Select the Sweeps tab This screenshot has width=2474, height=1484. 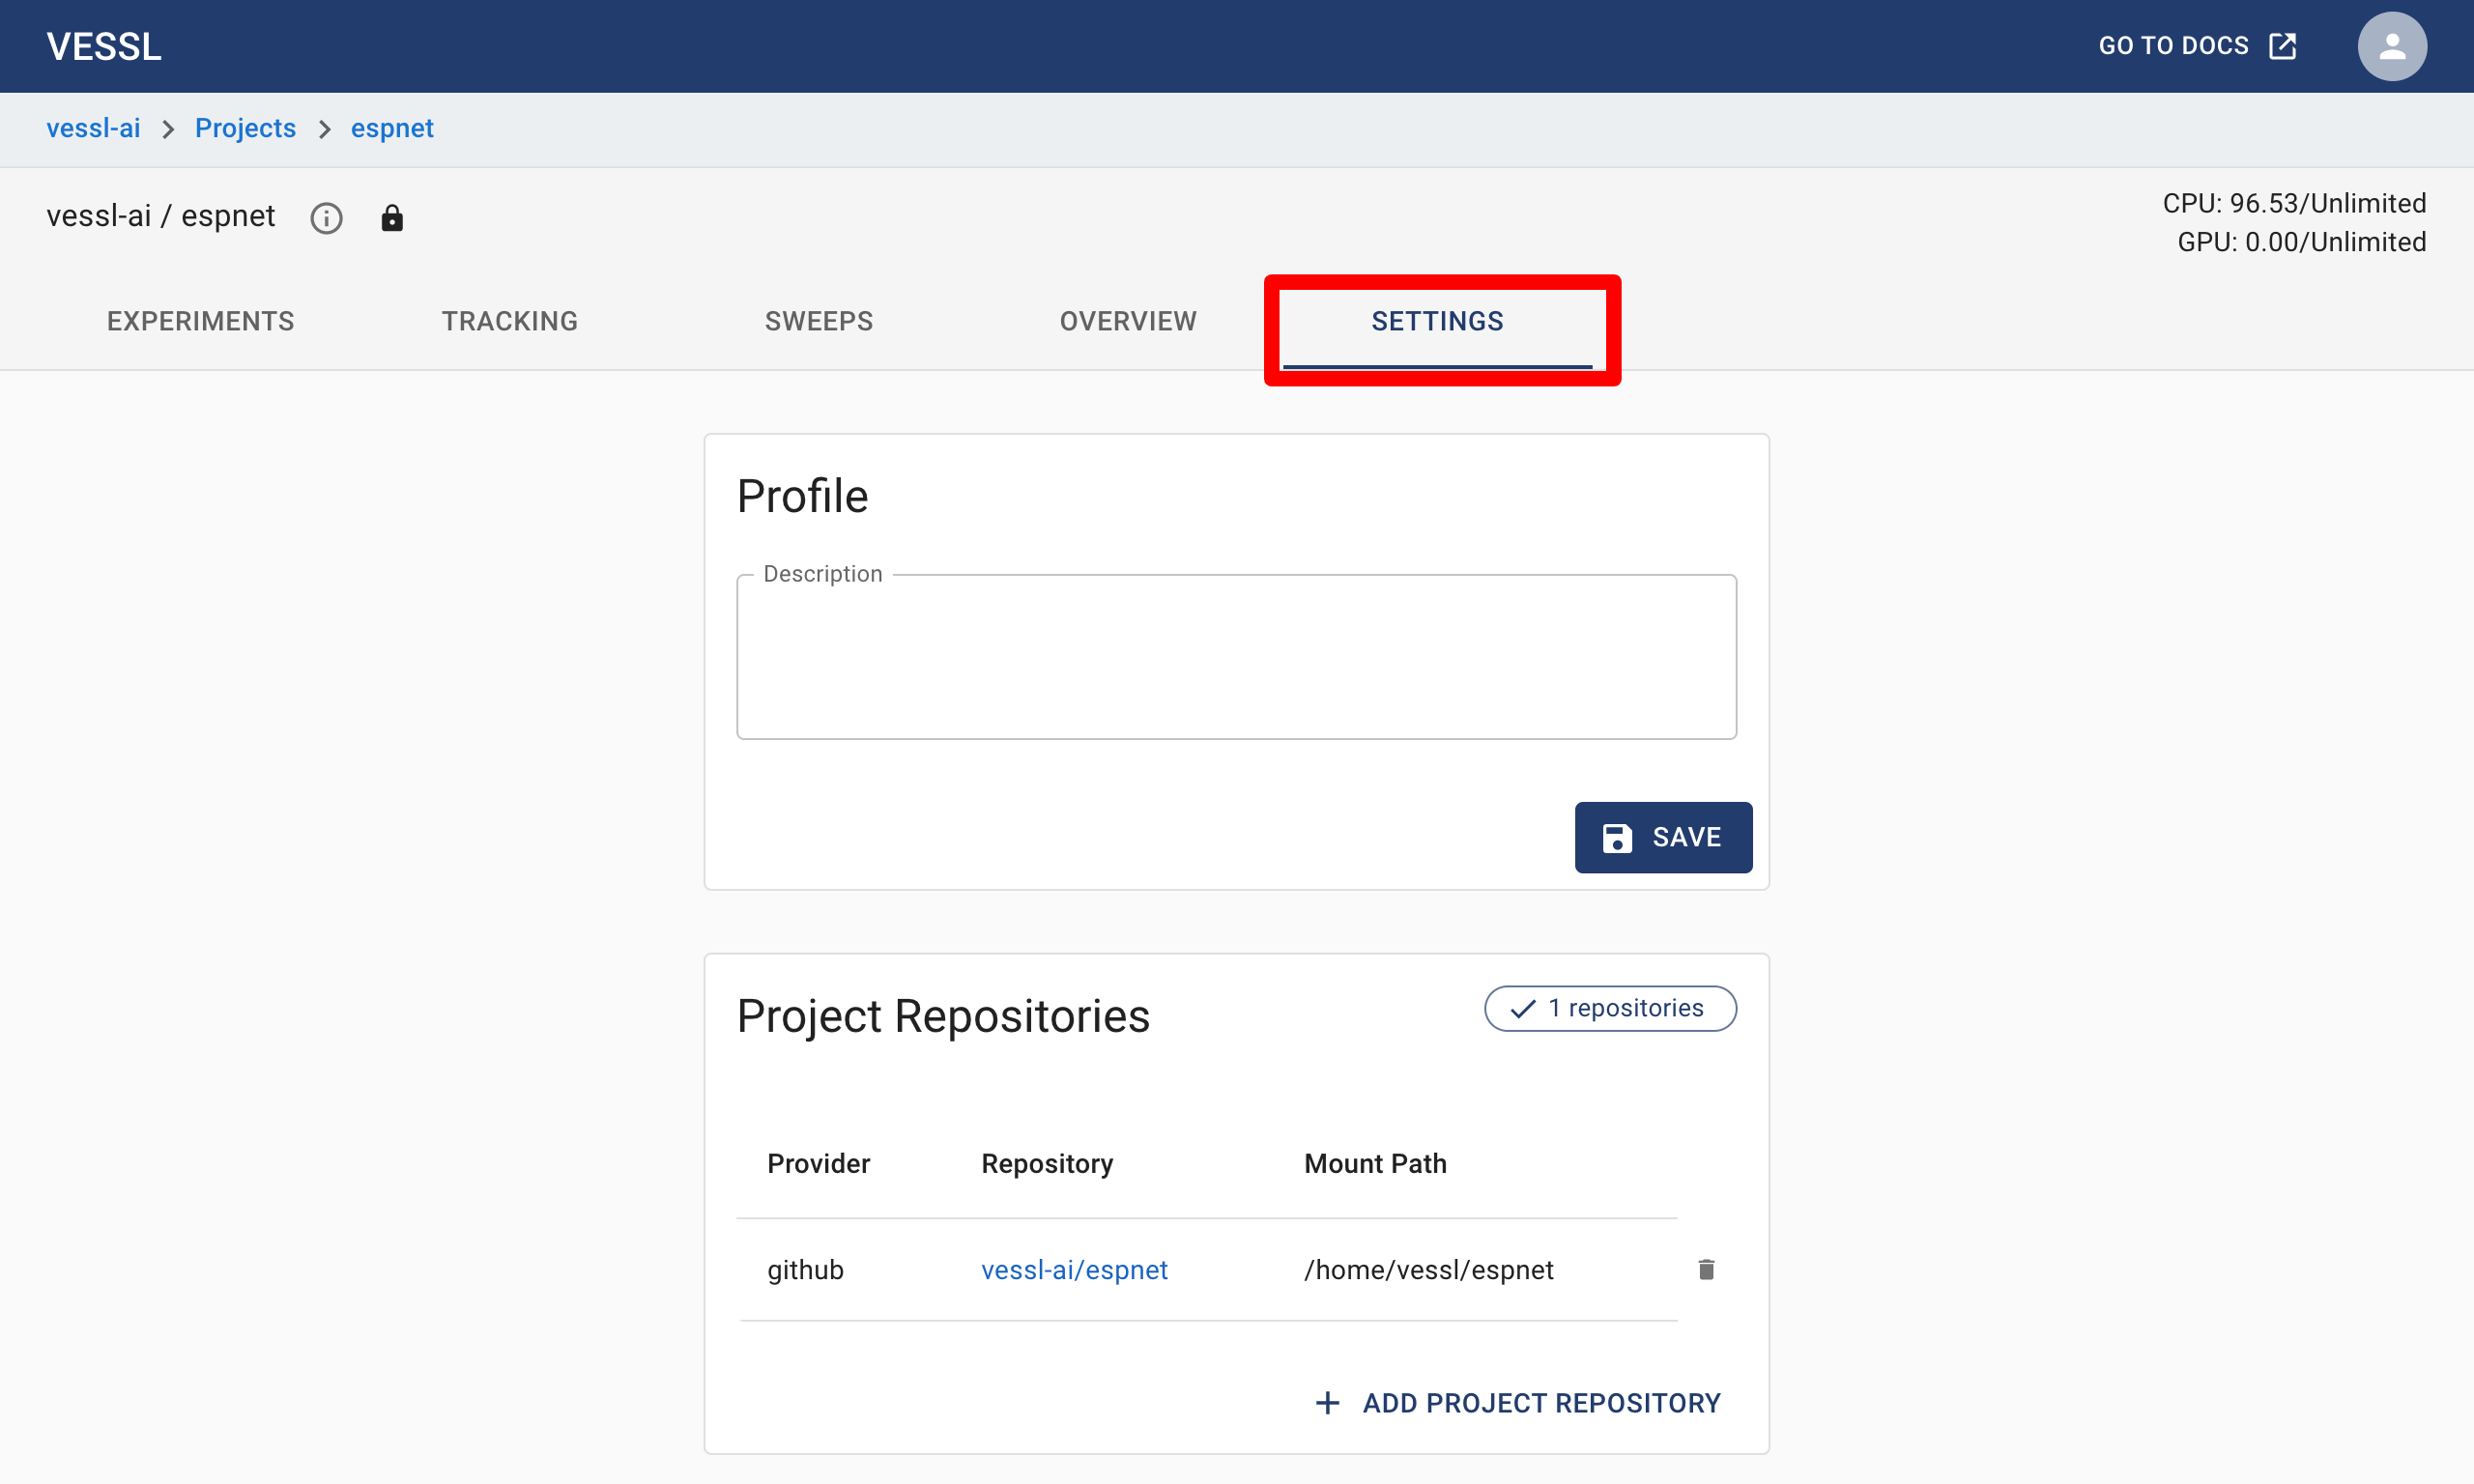pyautogui.click(x=819, y=321)
